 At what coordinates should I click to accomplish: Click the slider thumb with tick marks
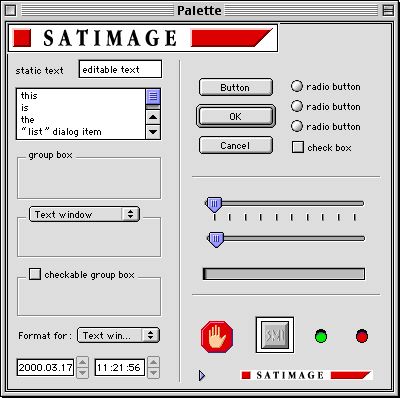(x=213, y=204)
